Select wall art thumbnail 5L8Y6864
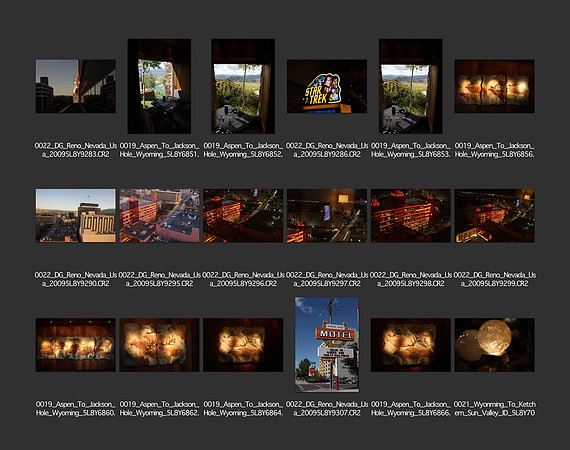 [243, 345]
